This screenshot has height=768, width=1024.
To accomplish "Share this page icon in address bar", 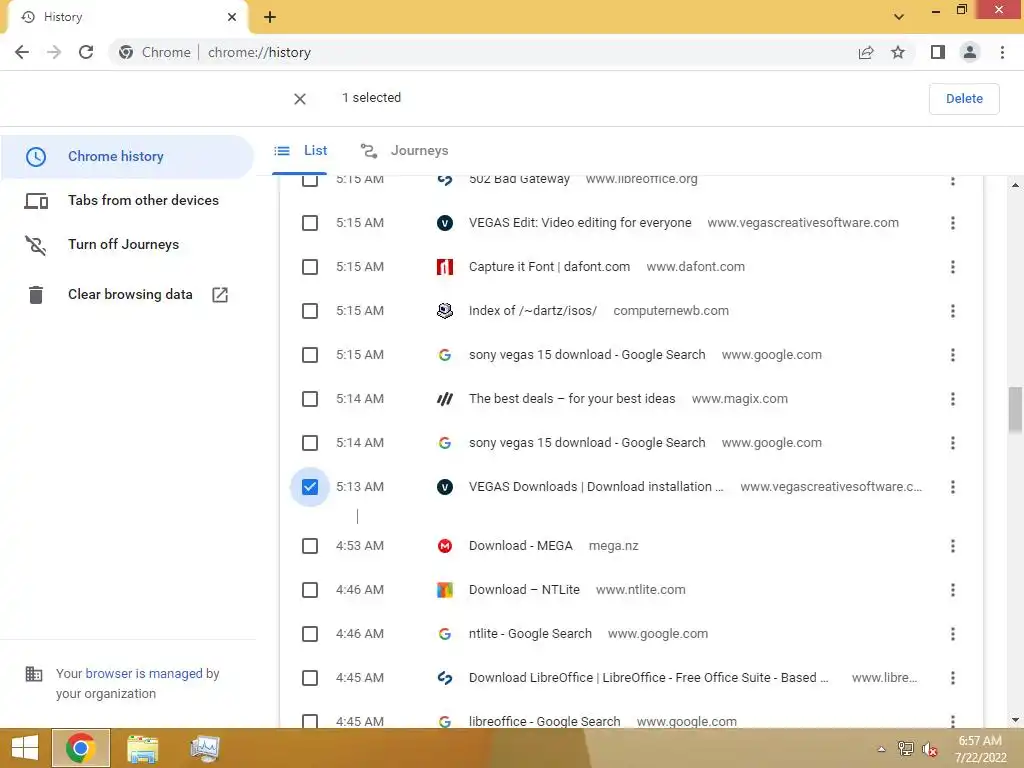I will tap(866, 52).
